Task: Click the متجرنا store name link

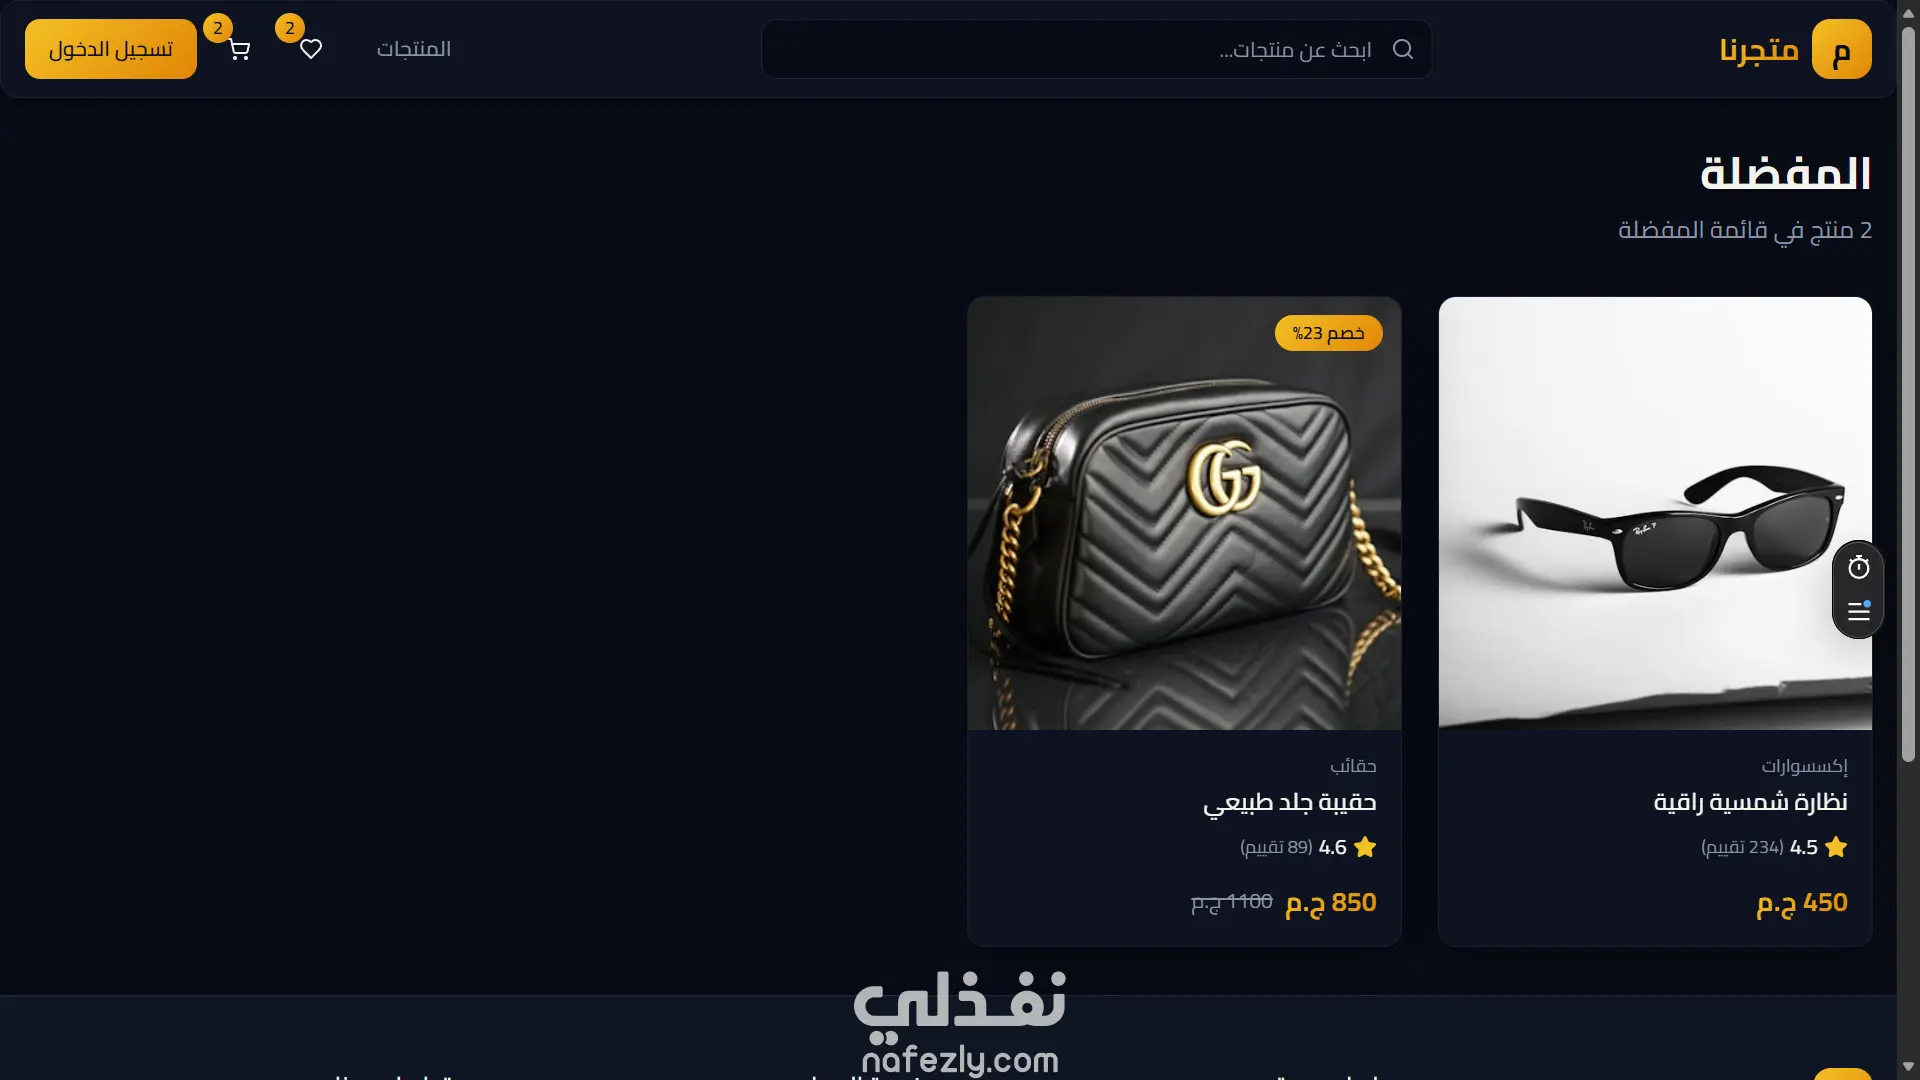Action: click(1759, 49)
